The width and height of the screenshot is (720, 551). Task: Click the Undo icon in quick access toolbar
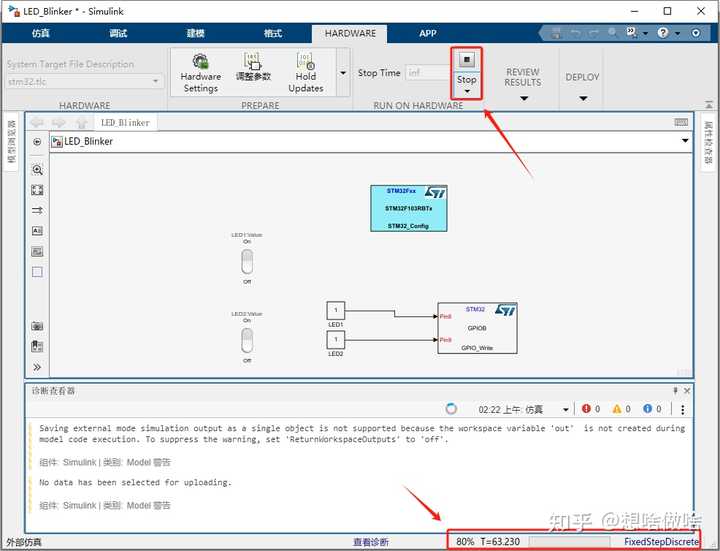click(576, 33)
